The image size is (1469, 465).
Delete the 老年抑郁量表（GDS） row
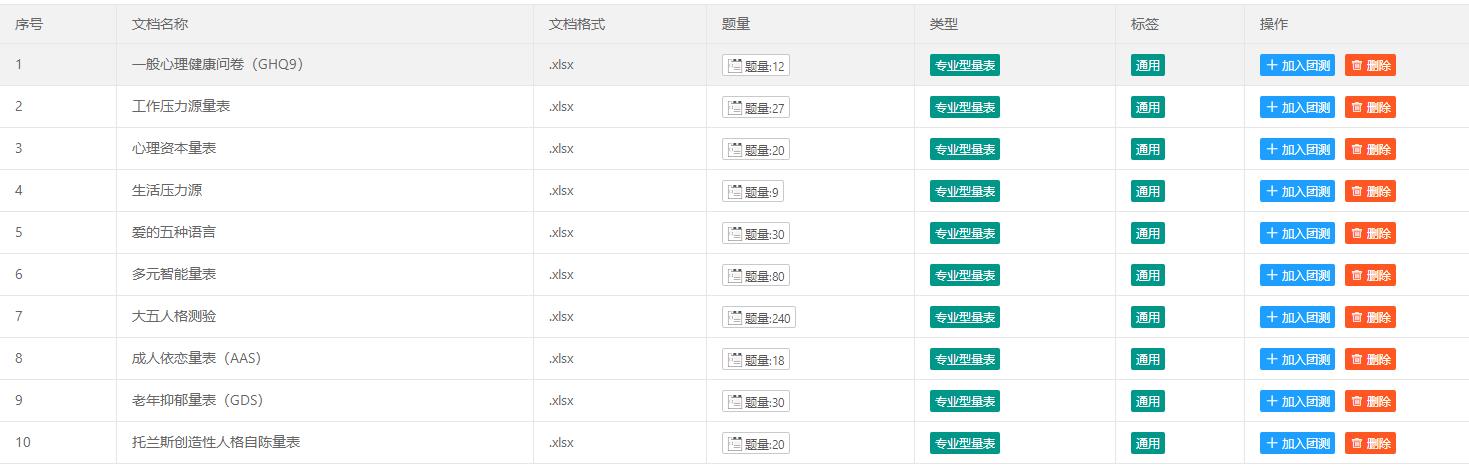1370,402
